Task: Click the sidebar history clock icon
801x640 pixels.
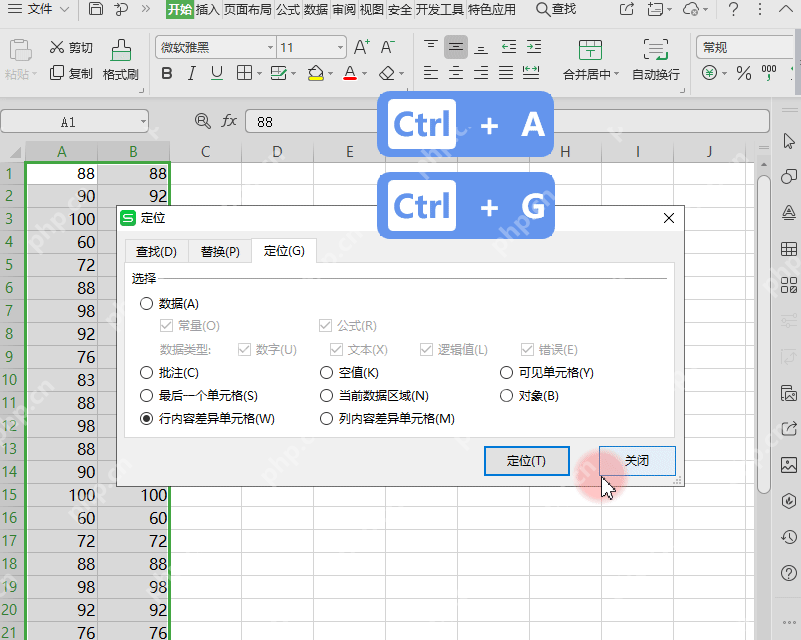Action: tap(789, 537)
